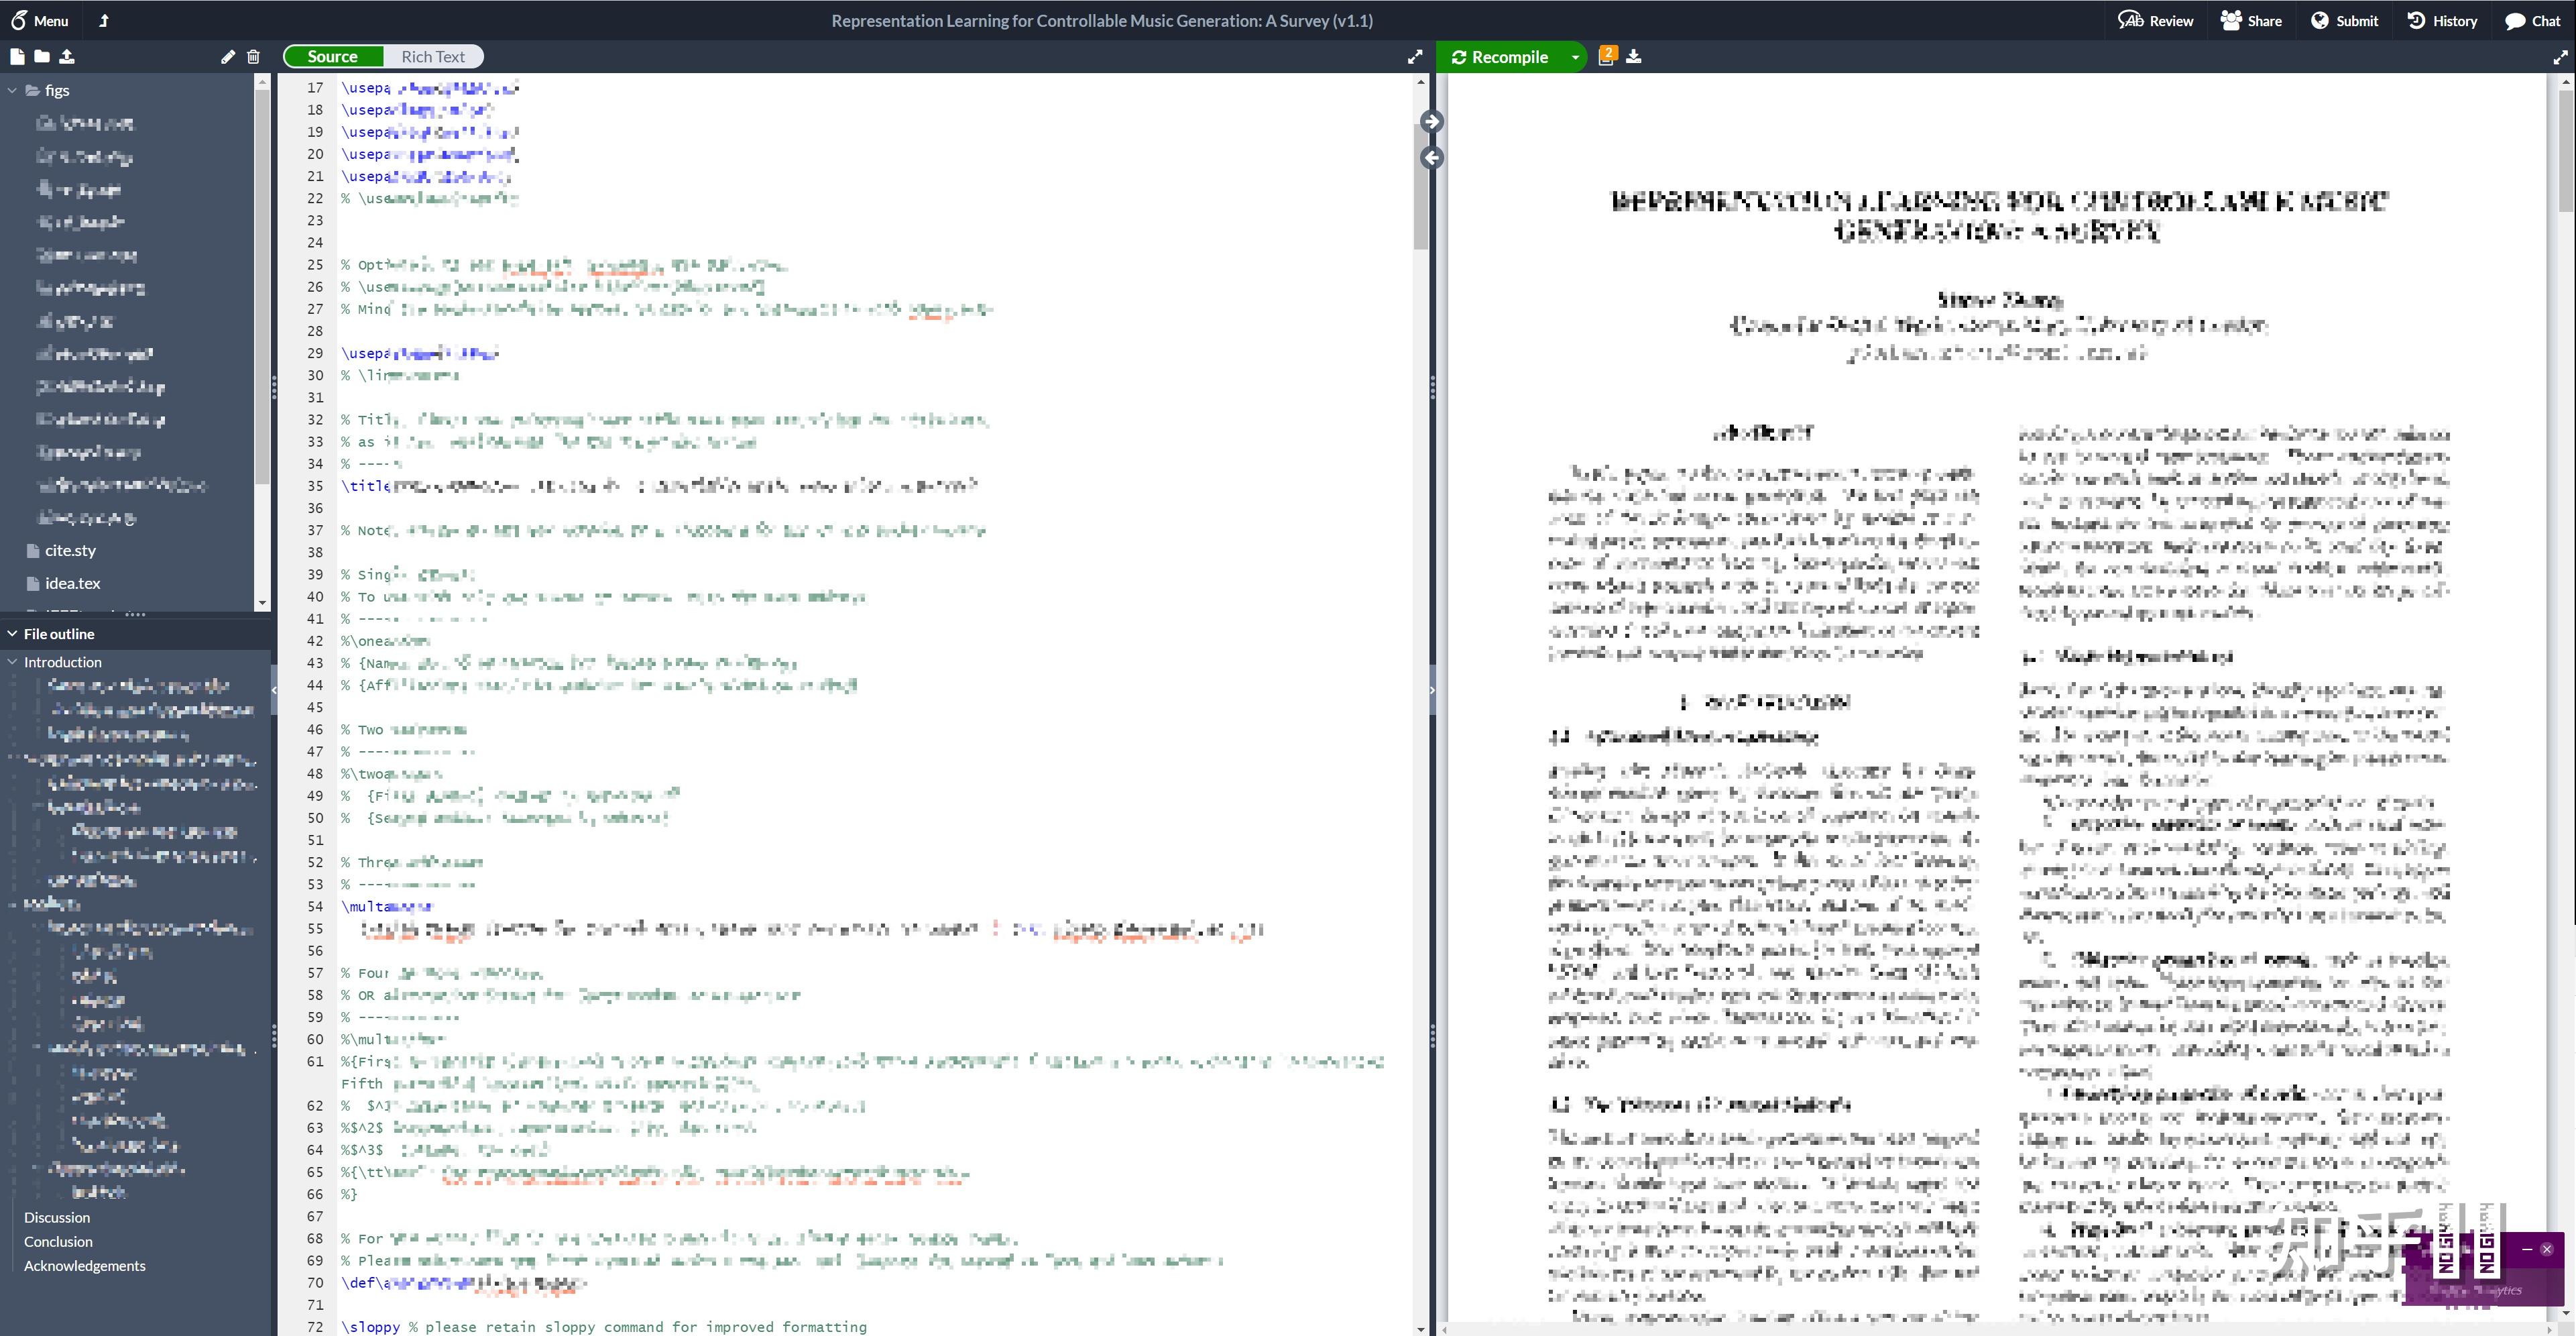Click the delete trash icon
The image size is (2576, 1336).
click(x=253, y=57)
